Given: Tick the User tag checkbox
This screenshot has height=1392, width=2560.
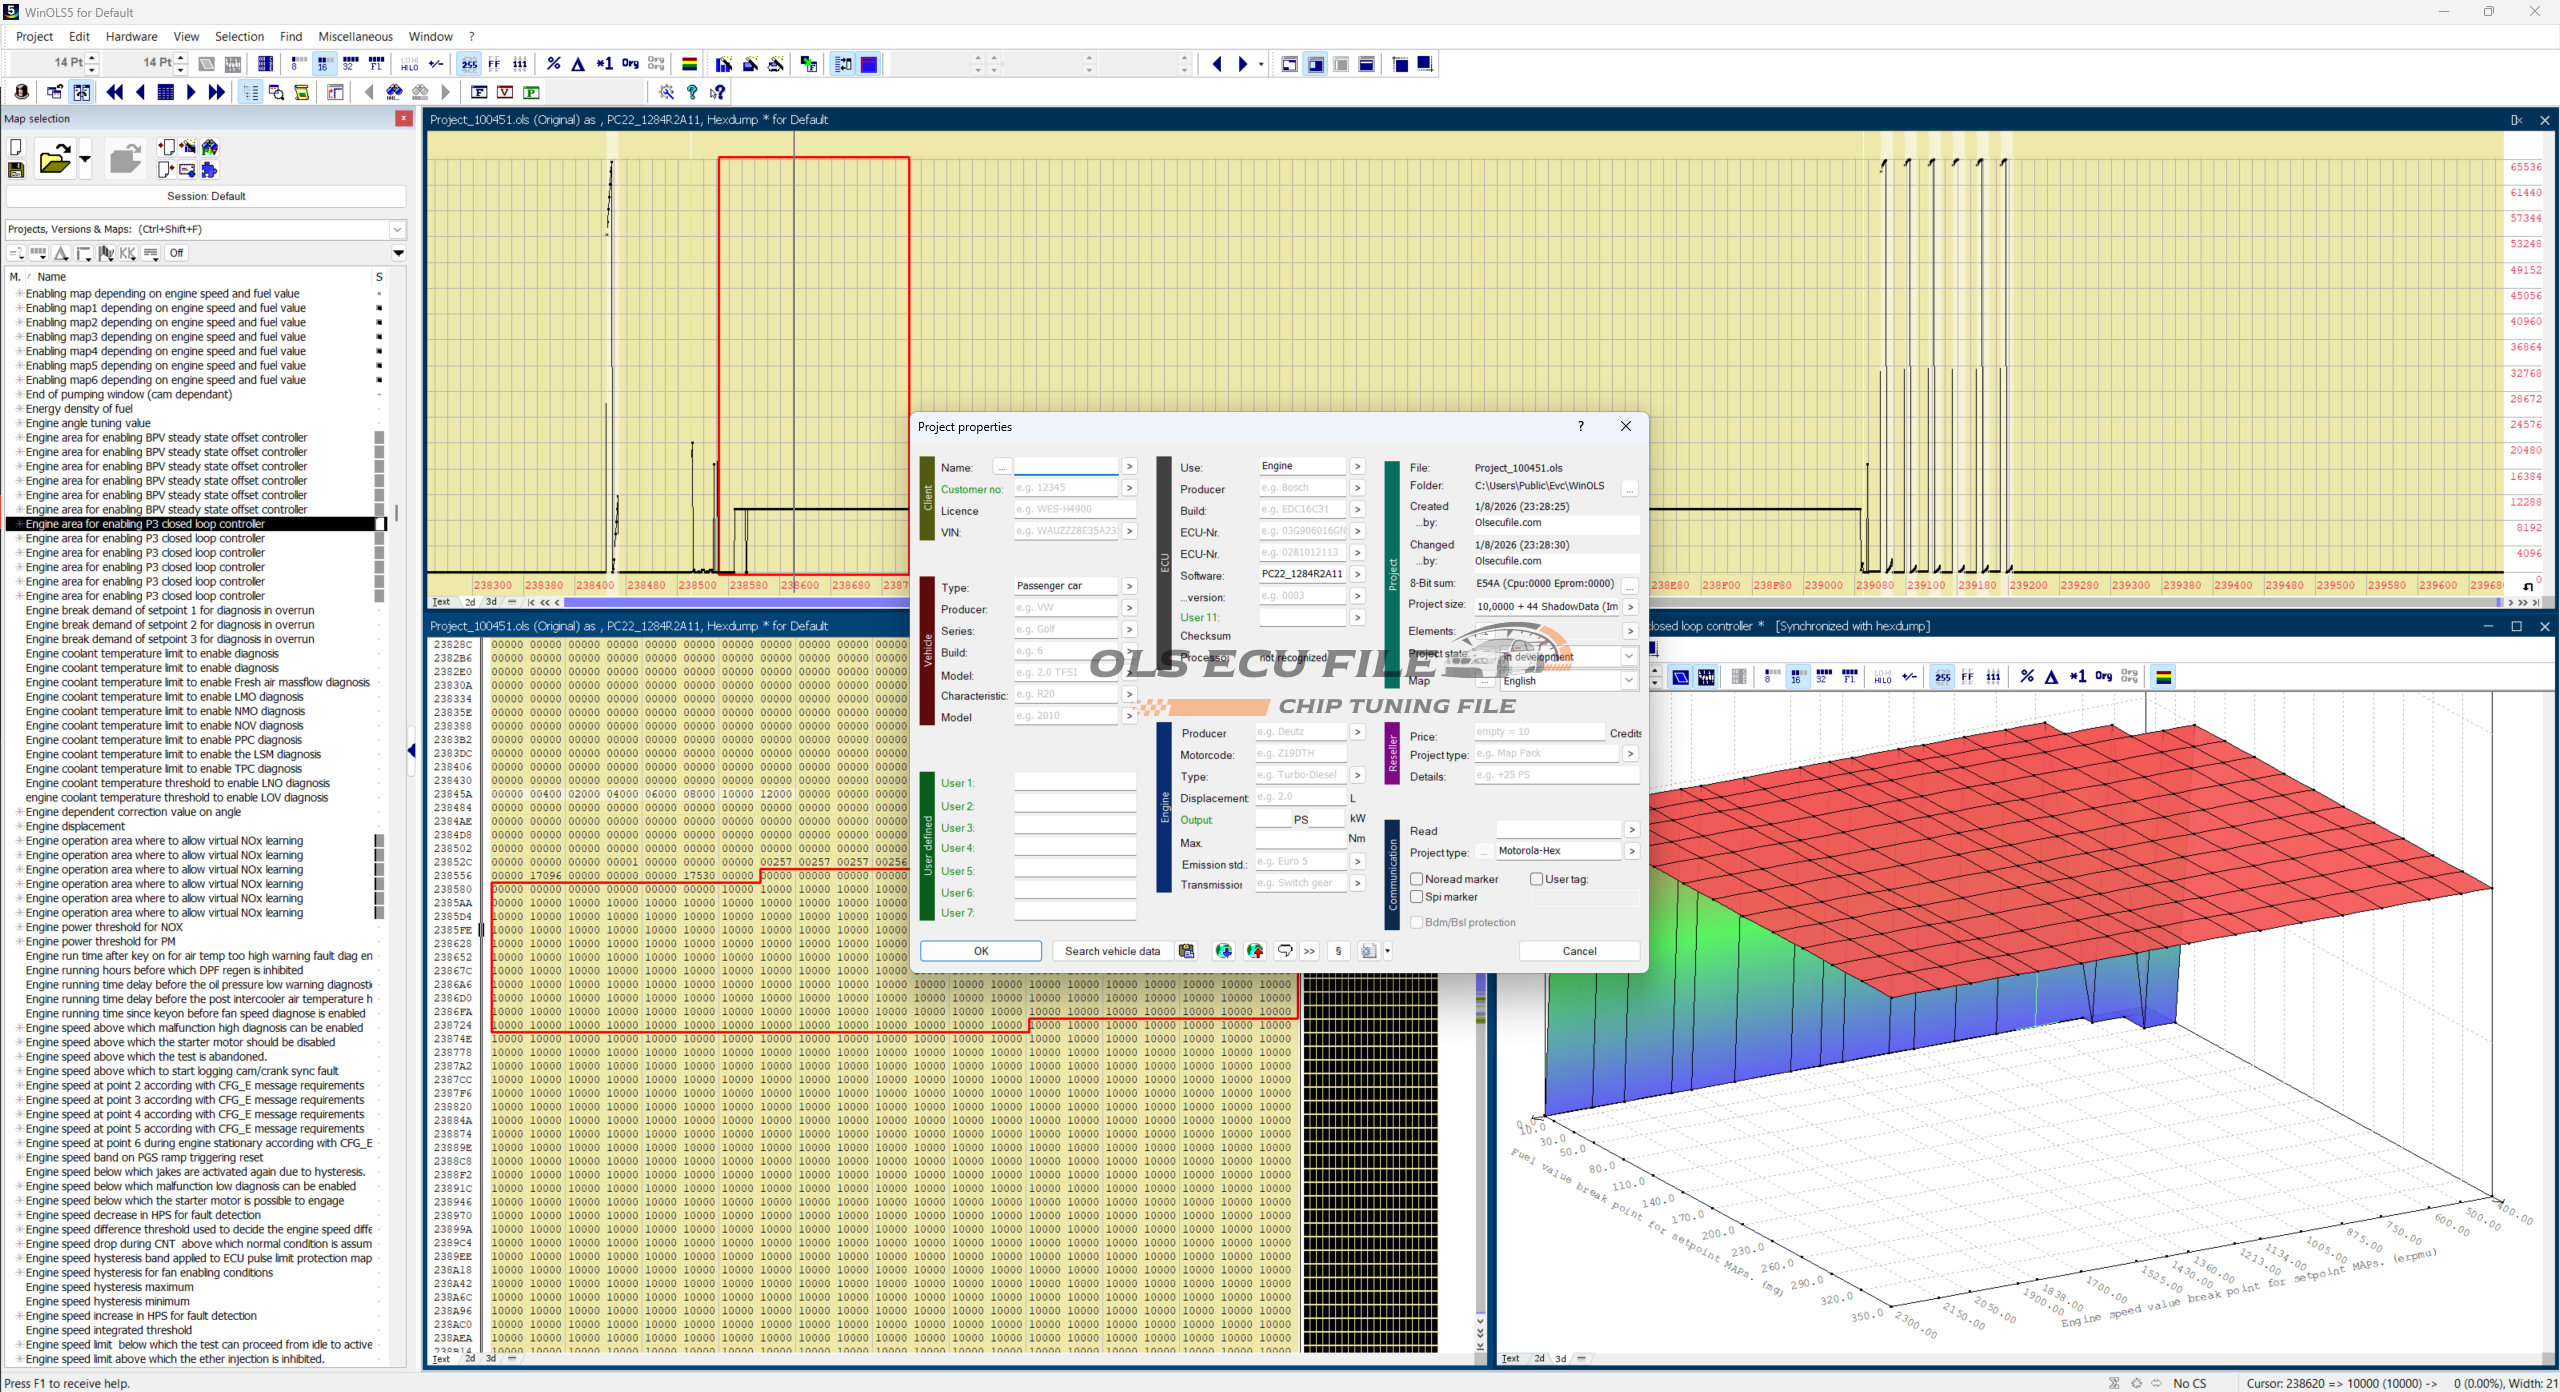Looking at the screenshot, I should (x=1536, y=879).
